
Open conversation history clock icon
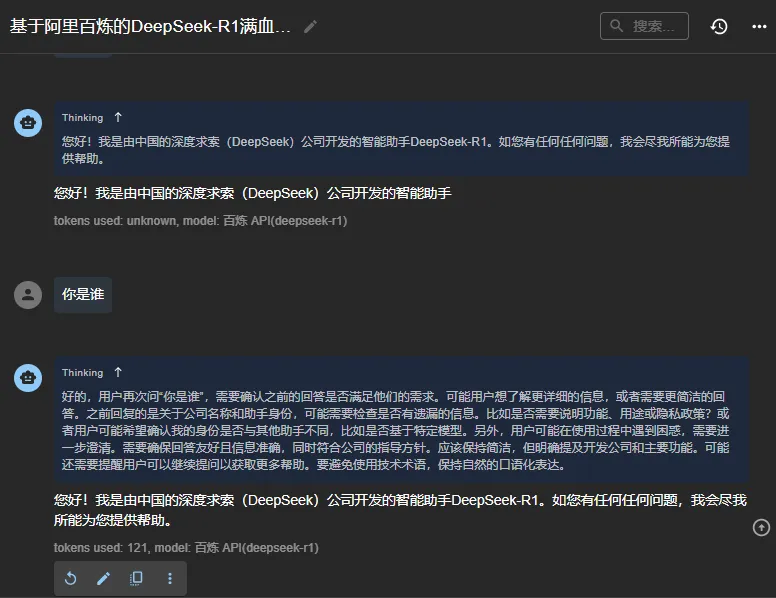pyautogui.click(x=719, y=26)
